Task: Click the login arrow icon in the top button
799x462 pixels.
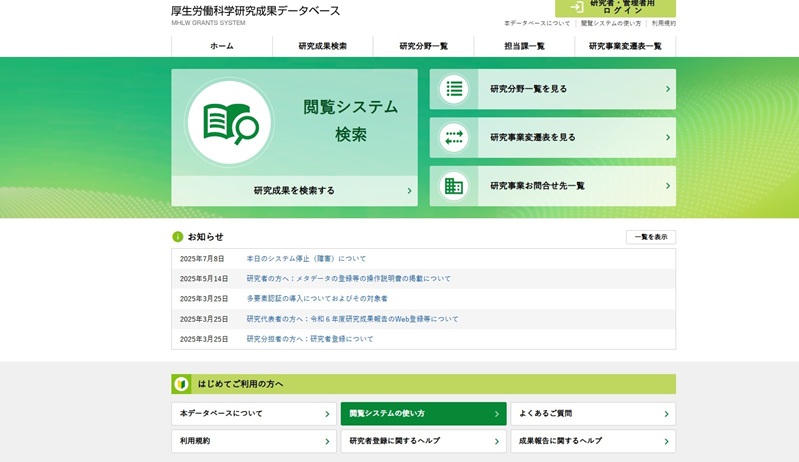Action: tap(576, 7)
